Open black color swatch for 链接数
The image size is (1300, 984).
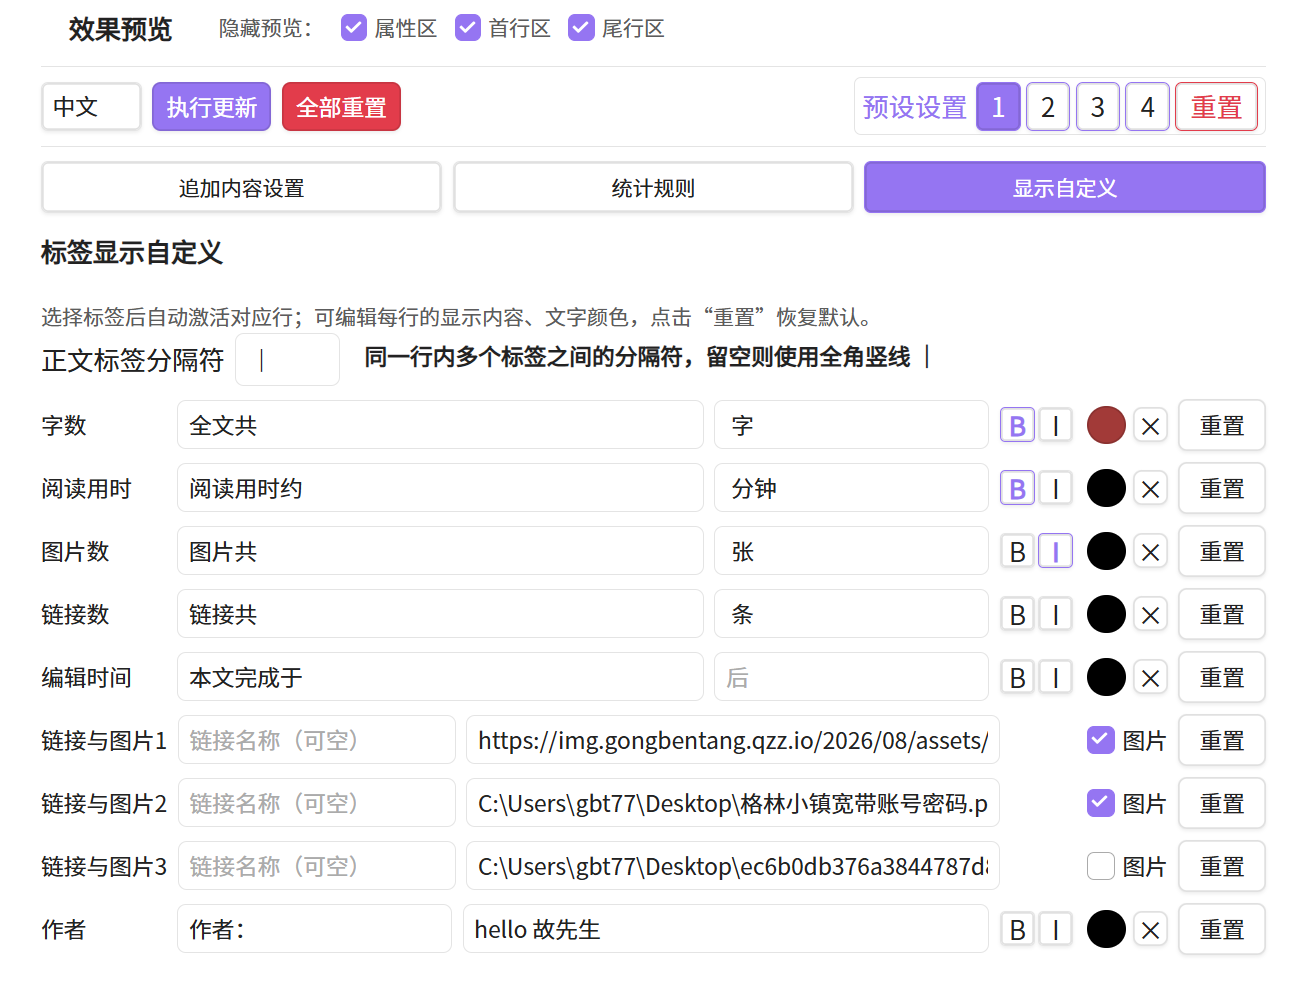point(1106,614)
